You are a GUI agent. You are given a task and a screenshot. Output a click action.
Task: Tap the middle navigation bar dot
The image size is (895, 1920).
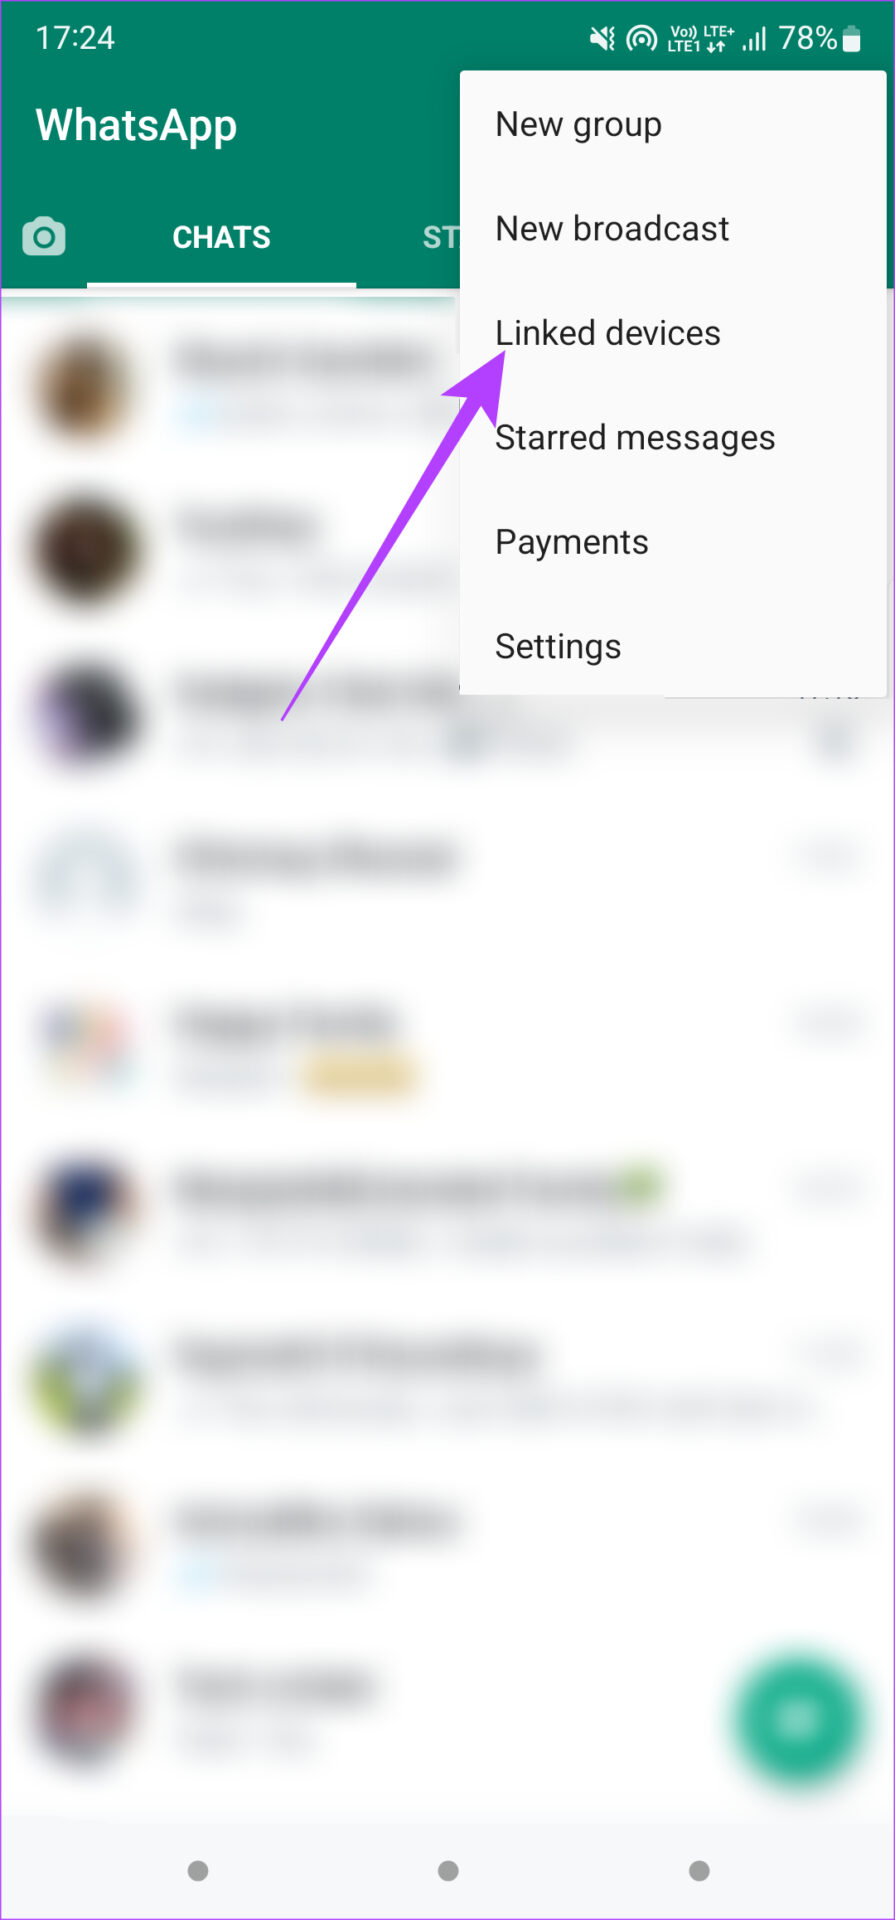pyautogui.click(x=448, y=1870)
